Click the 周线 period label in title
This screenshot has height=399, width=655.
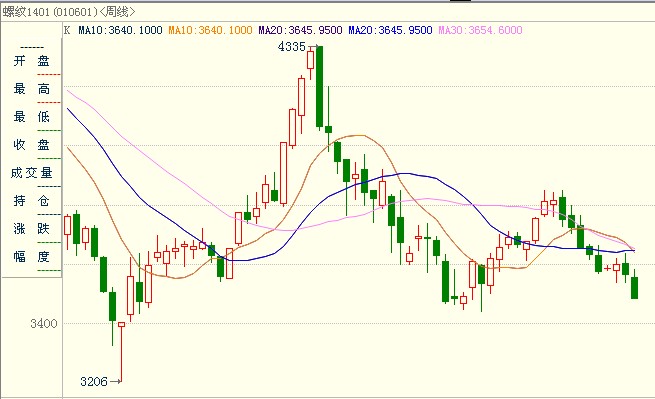(117, 12)
